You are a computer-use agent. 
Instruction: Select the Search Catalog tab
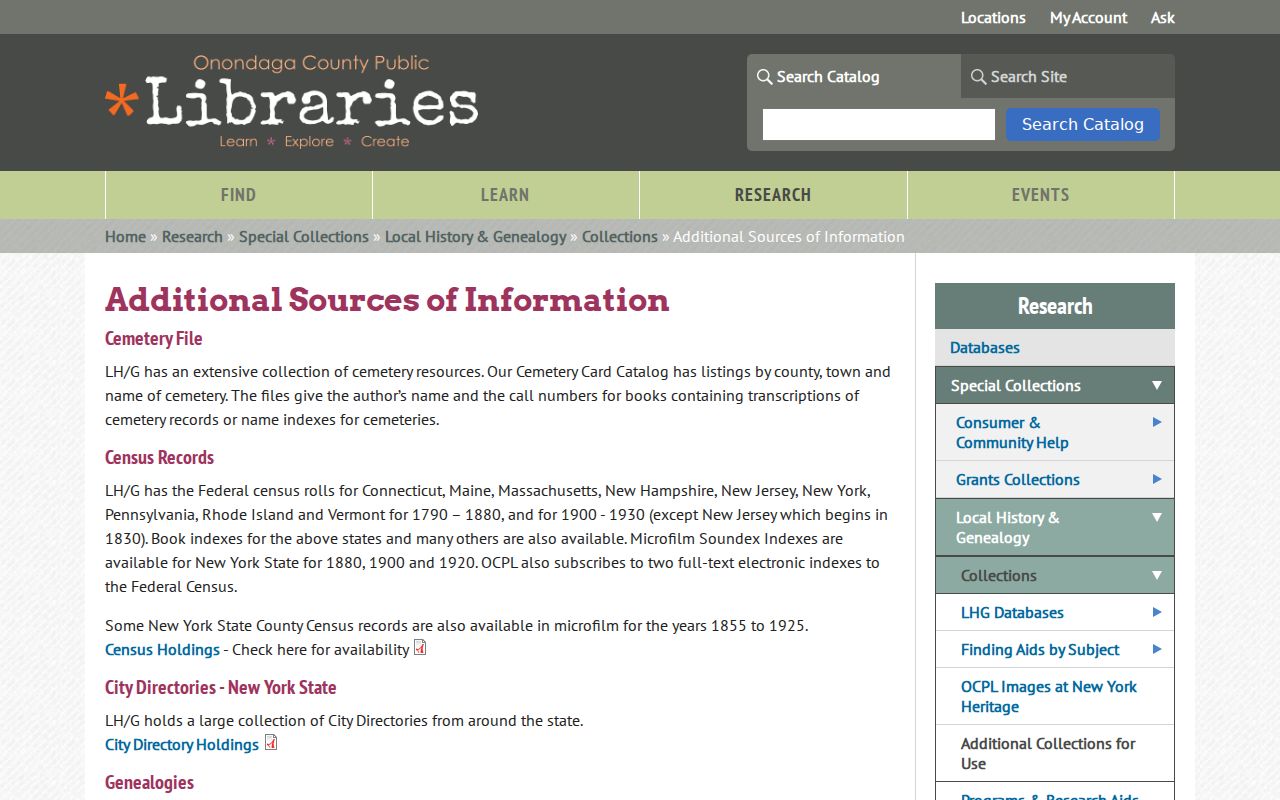click(x=854, y=76)
